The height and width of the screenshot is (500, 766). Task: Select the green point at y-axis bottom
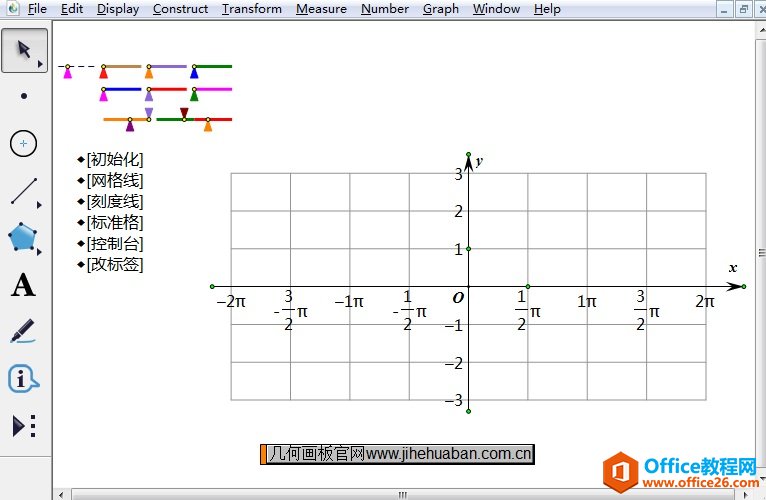click(x=468, y=412)
